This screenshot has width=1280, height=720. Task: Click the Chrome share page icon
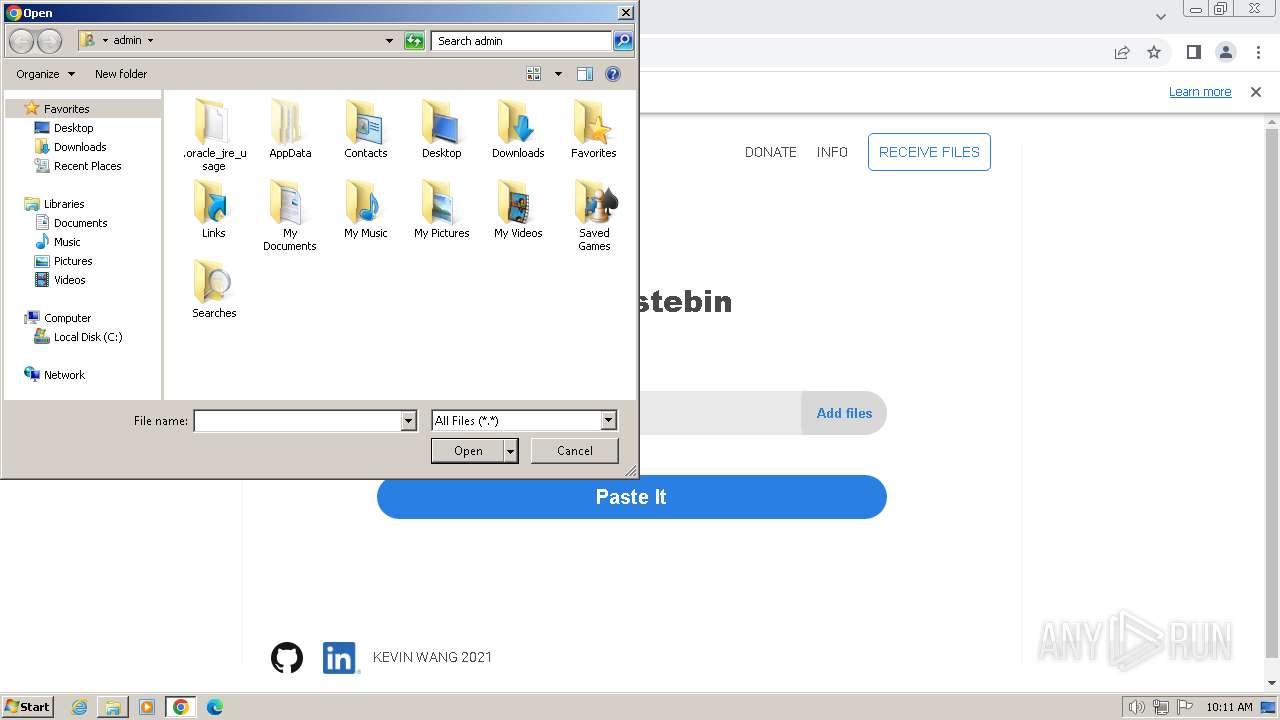click(x=1122, y=52)
